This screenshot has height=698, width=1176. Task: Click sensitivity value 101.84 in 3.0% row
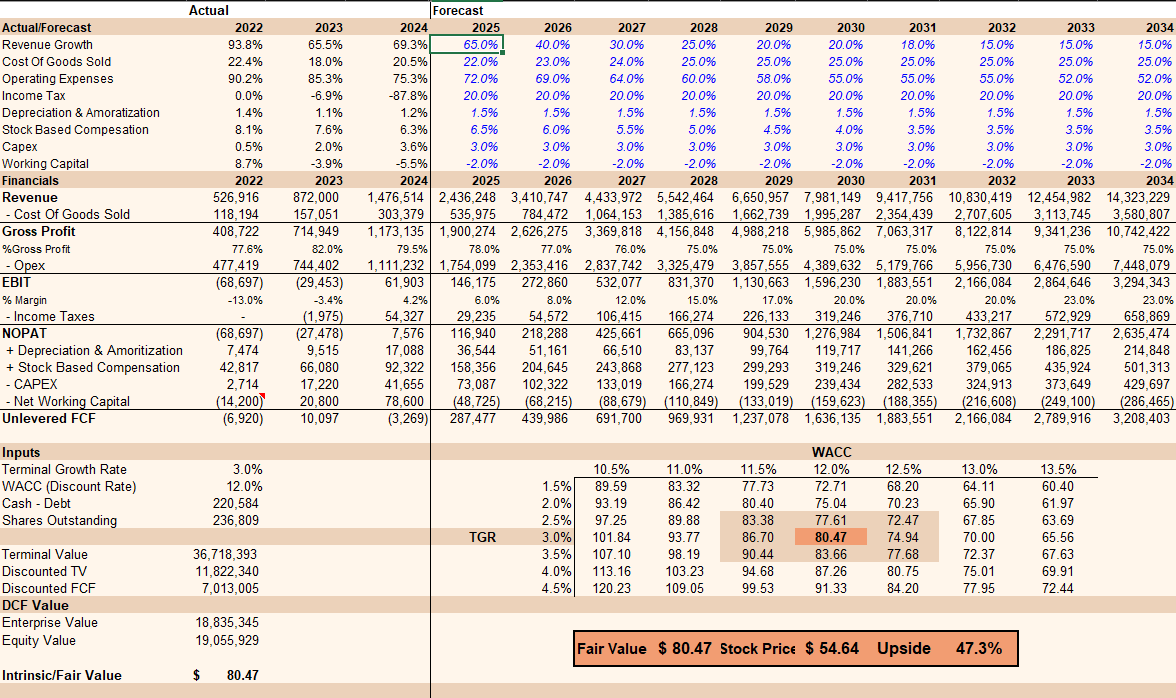(611, 538)
